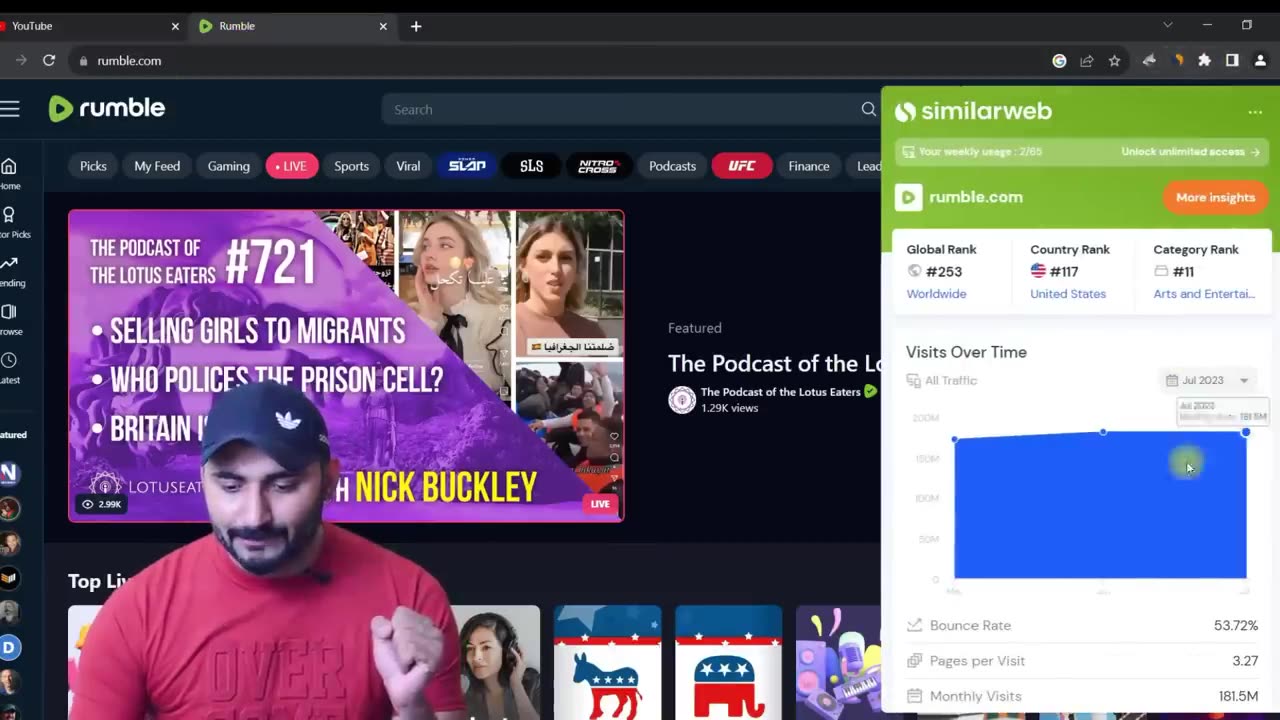Open new browser tab
This screenshot has height=720, width=1280.
(416, 26)
